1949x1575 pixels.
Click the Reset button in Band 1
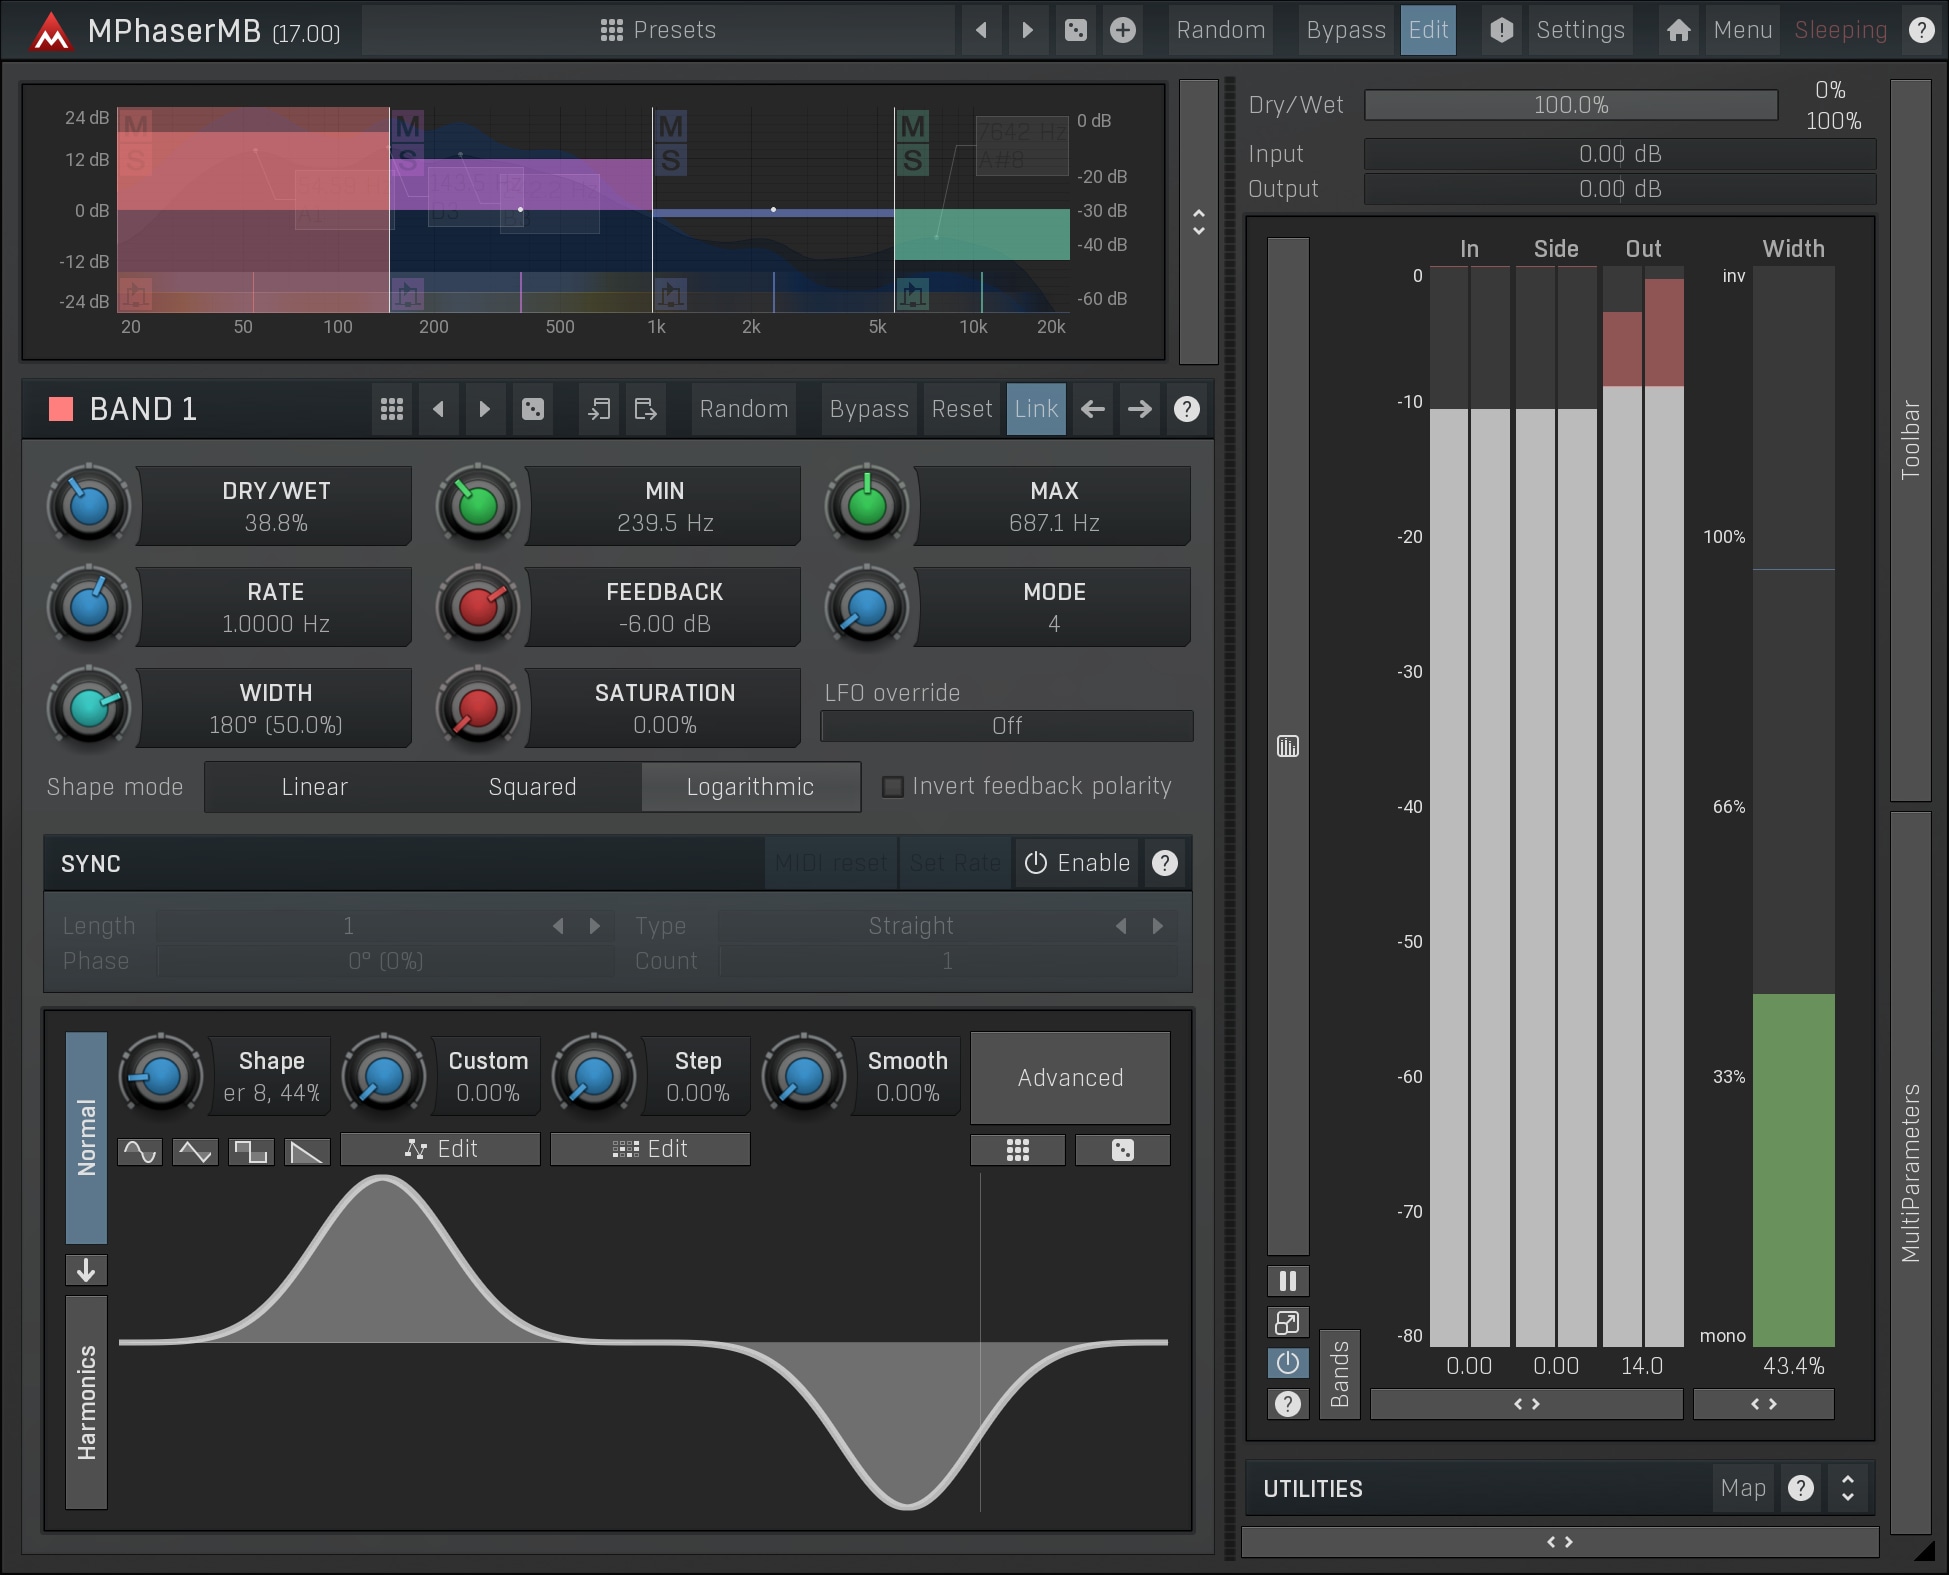click(x=961, y=409)
